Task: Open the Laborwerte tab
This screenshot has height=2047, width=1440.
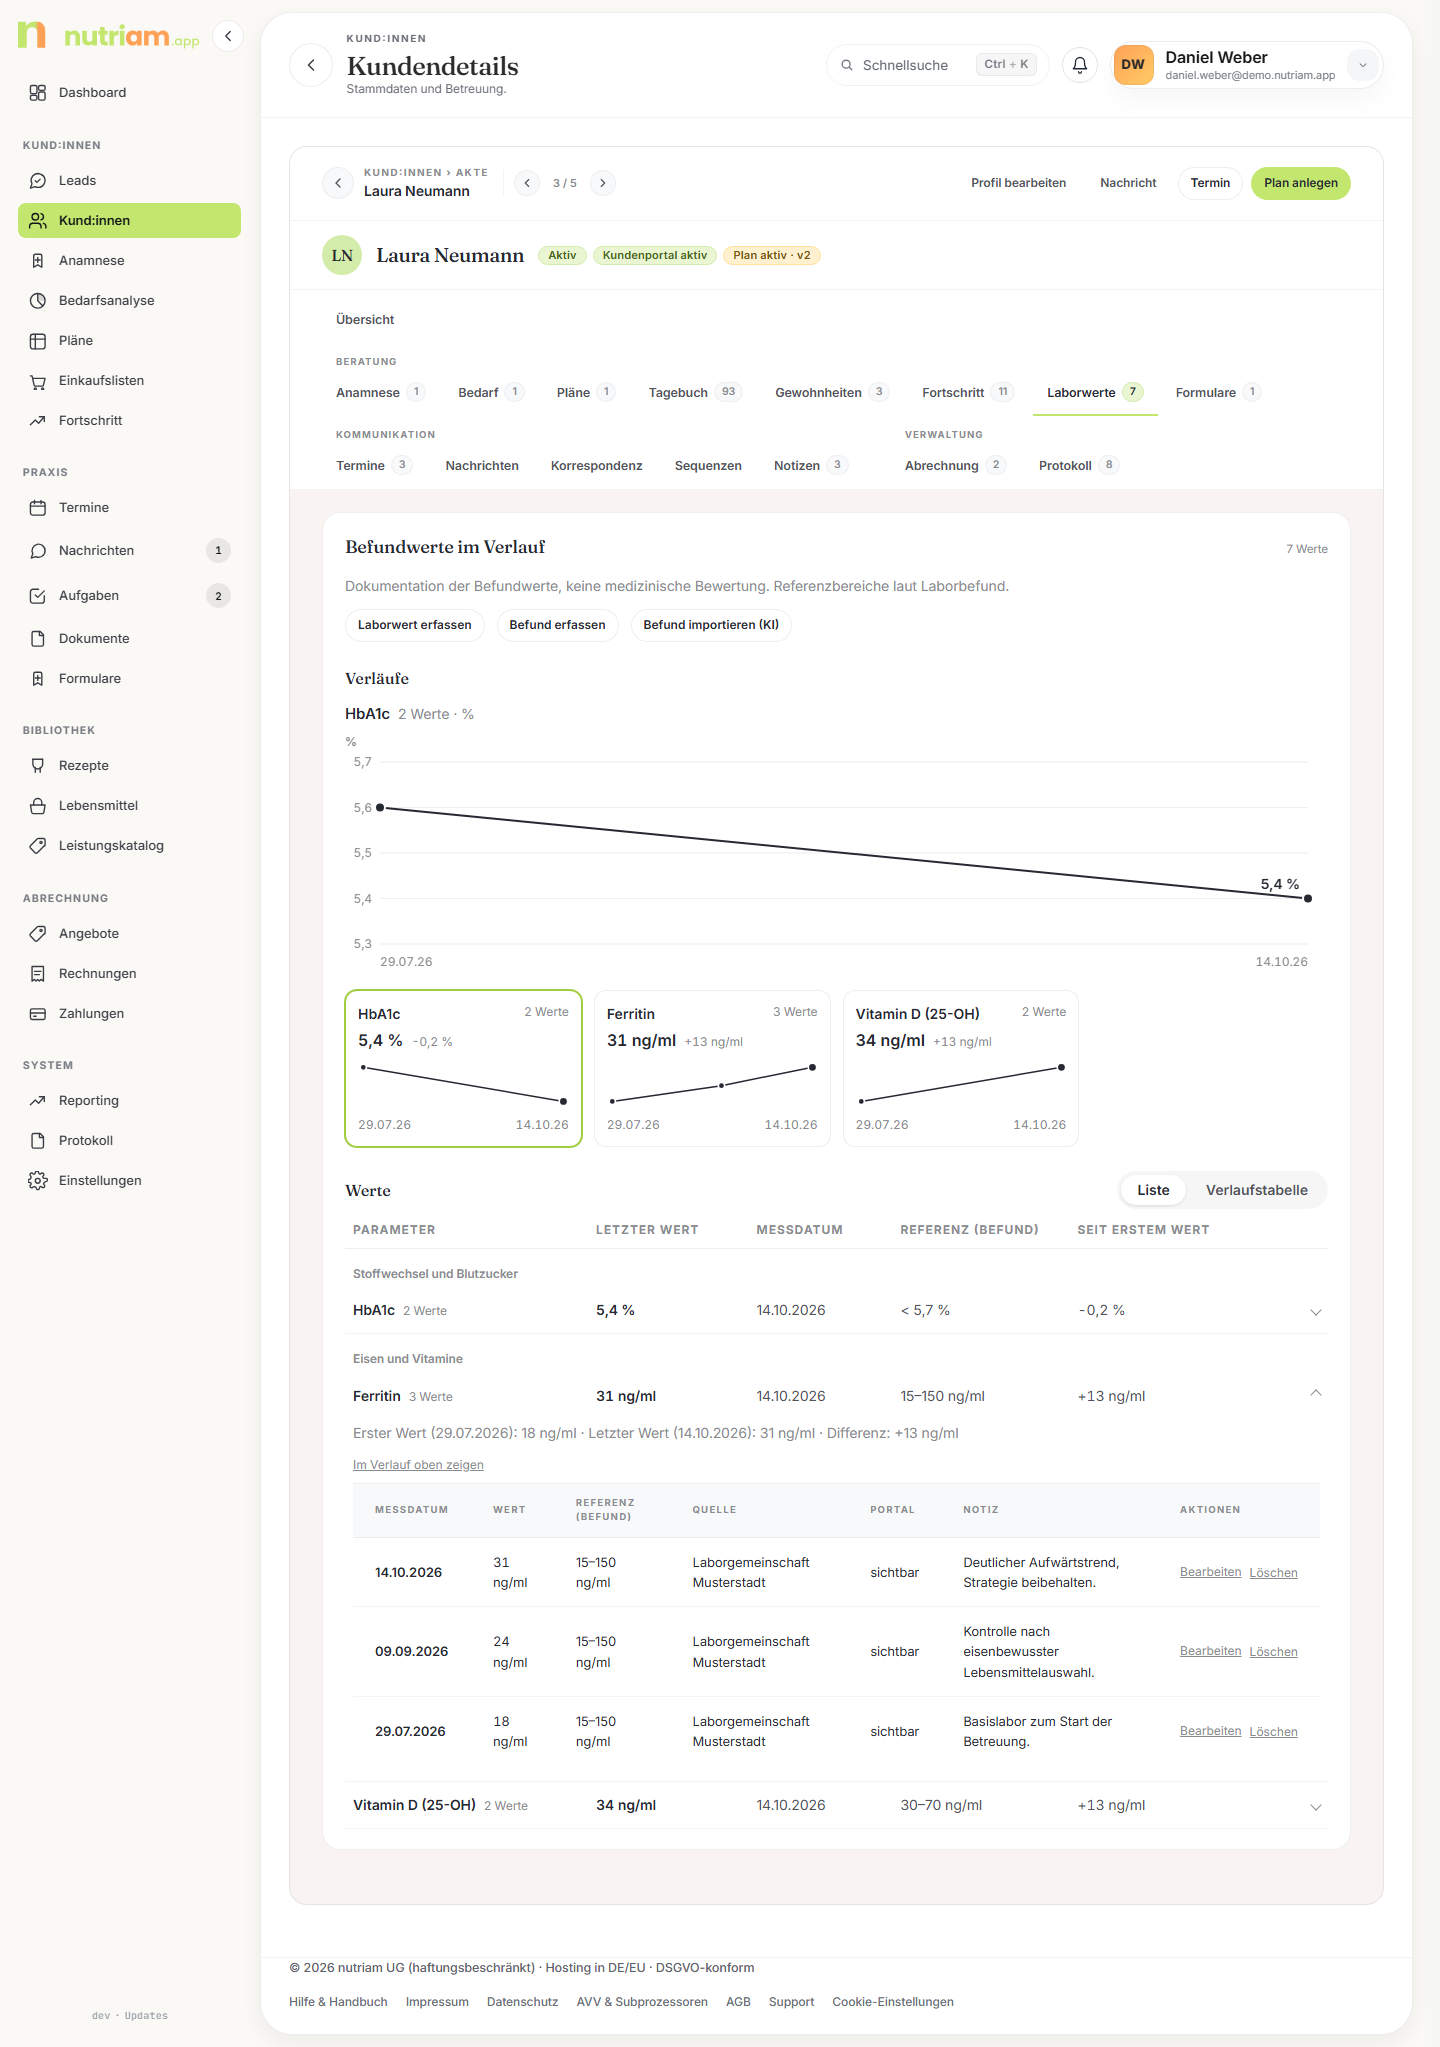Action: [1094, 393]
